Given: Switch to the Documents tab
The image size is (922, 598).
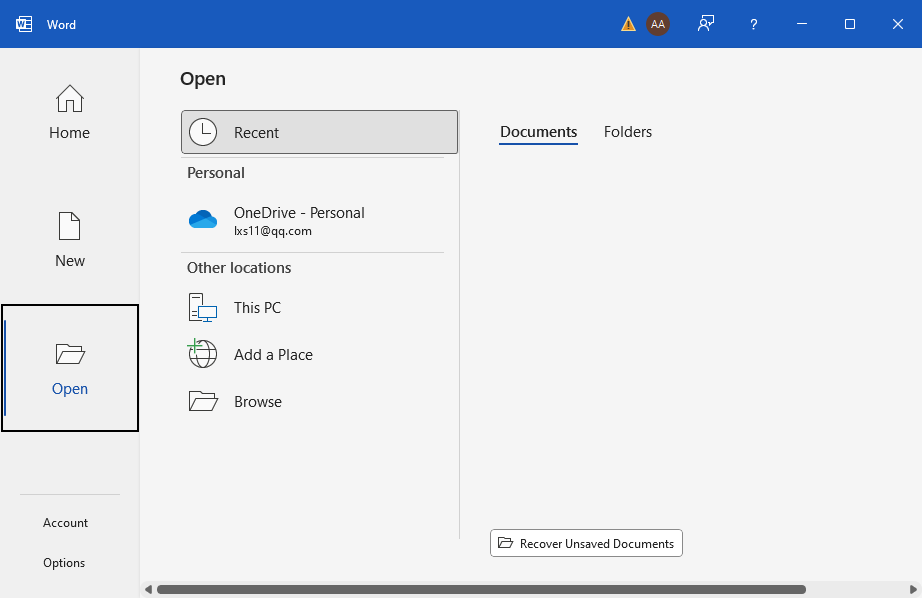Looking at the screenshot, I should click(538, 131).
